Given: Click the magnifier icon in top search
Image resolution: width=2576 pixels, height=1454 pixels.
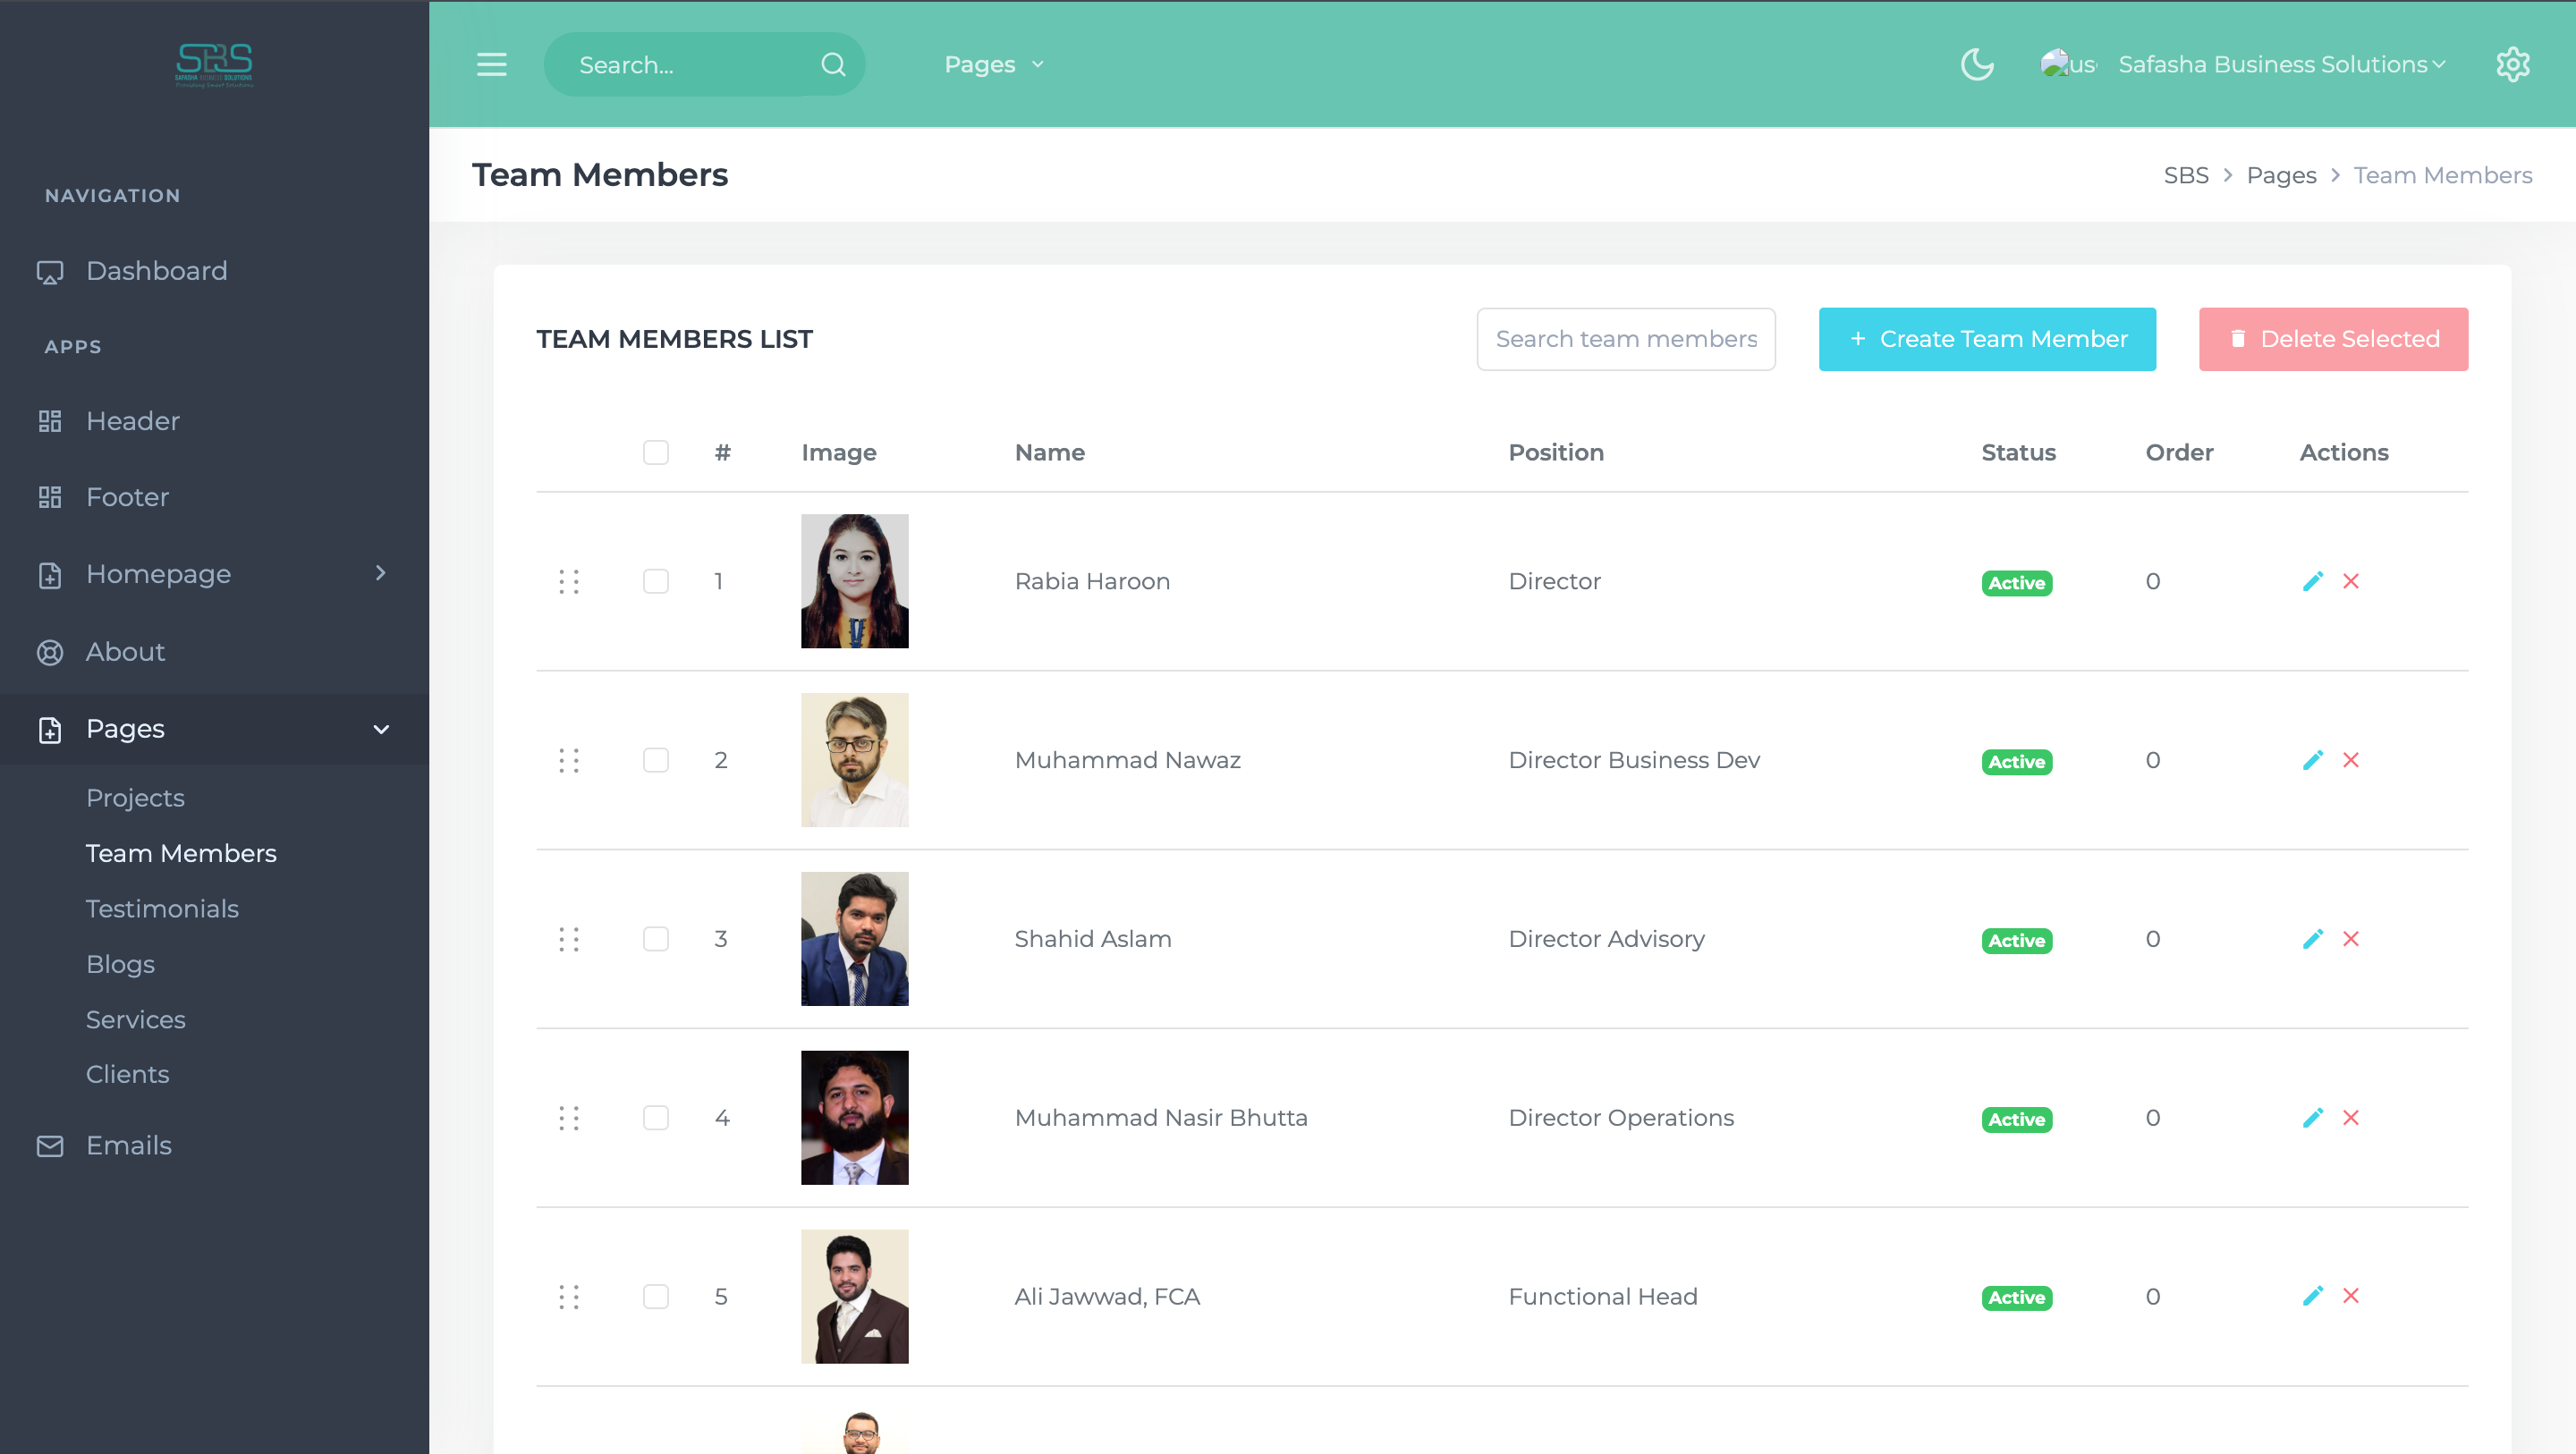Looking at the screenshot, I should tap(833, 65).
